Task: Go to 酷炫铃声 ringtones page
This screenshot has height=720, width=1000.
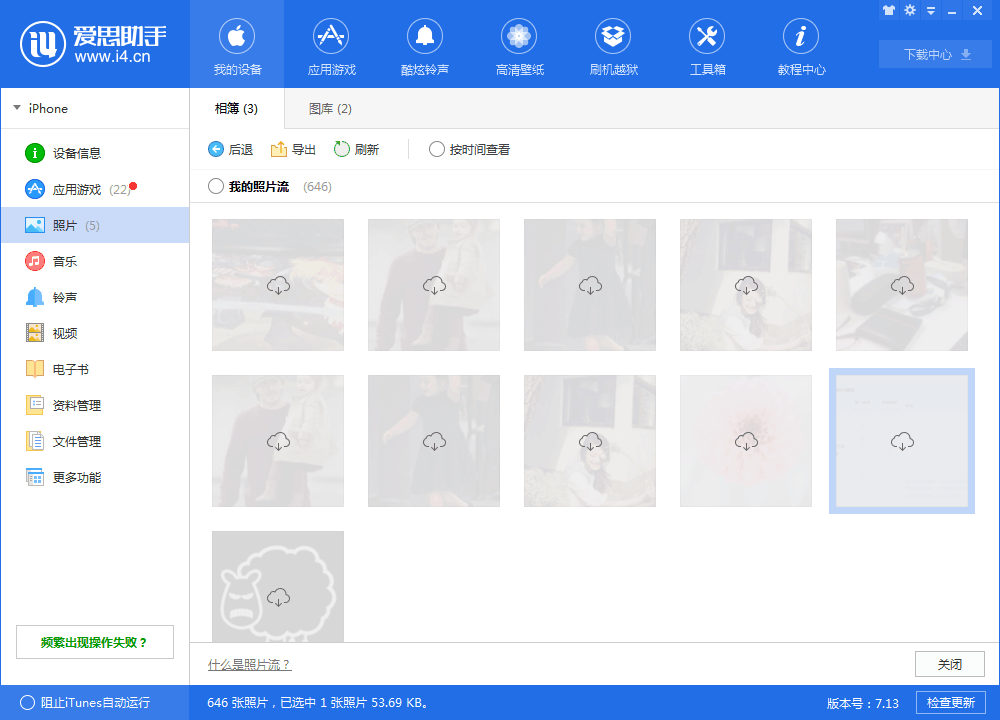Action: [x=425, y=46]
